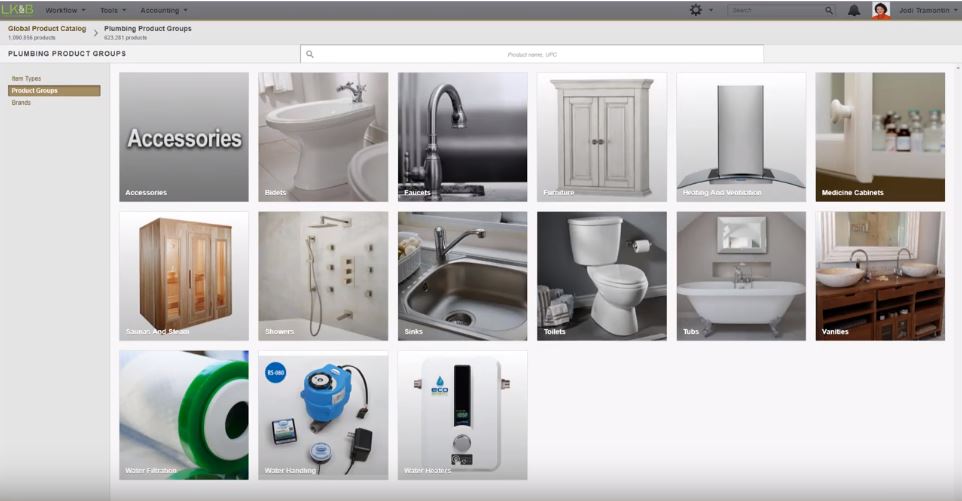
Task: Open the Accounting dropdown menu
Action: 164,10
